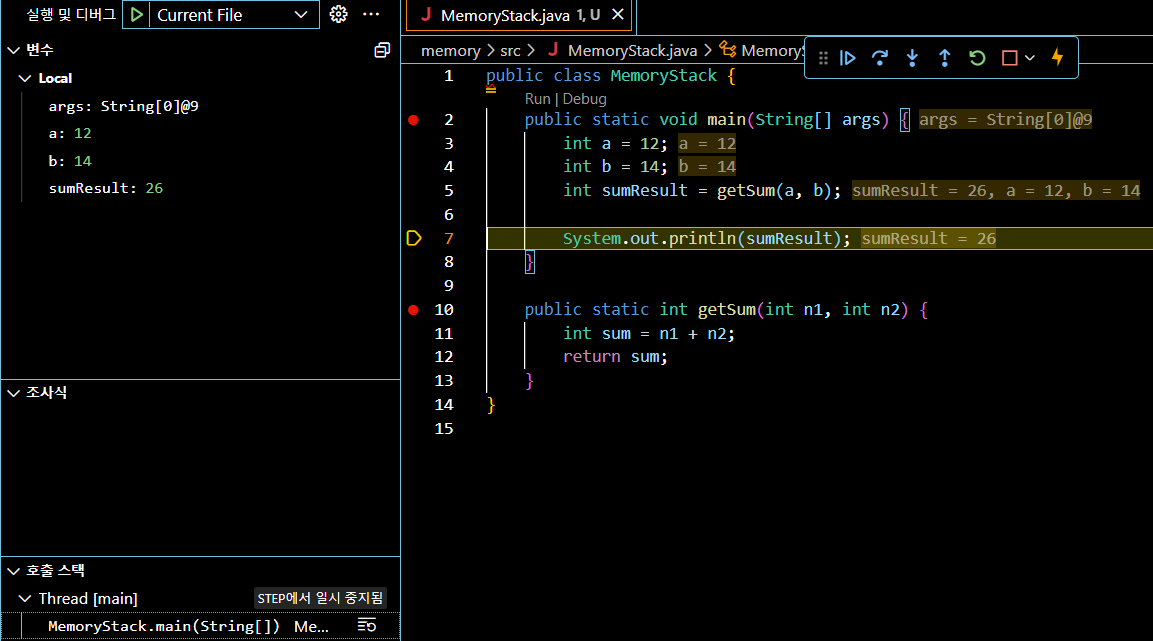Click the MemoryStack.java breadcrumb segment
Screen dimensions: 1153x641
[x=632, y=51]
